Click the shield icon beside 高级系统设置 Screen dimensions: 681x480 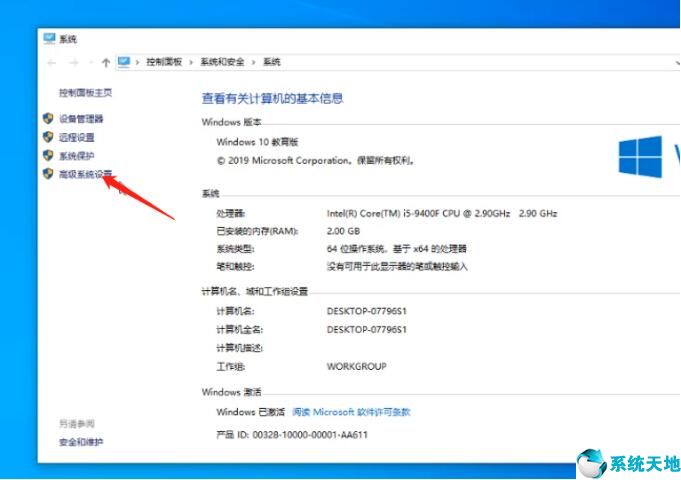[48, 174]
